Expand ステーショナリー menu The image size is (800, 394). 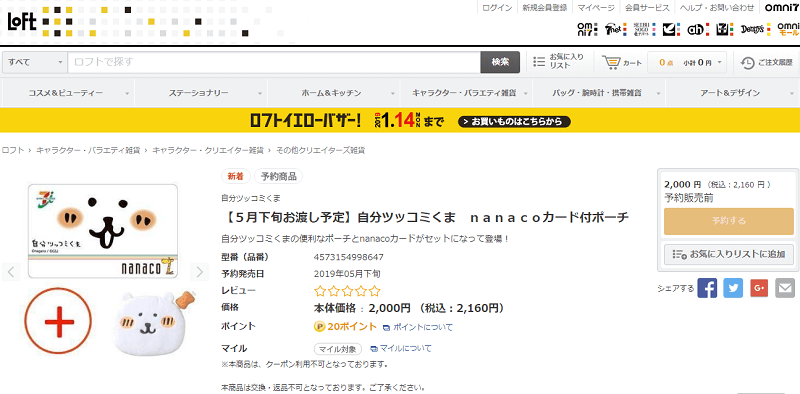(x=202, y=93)
